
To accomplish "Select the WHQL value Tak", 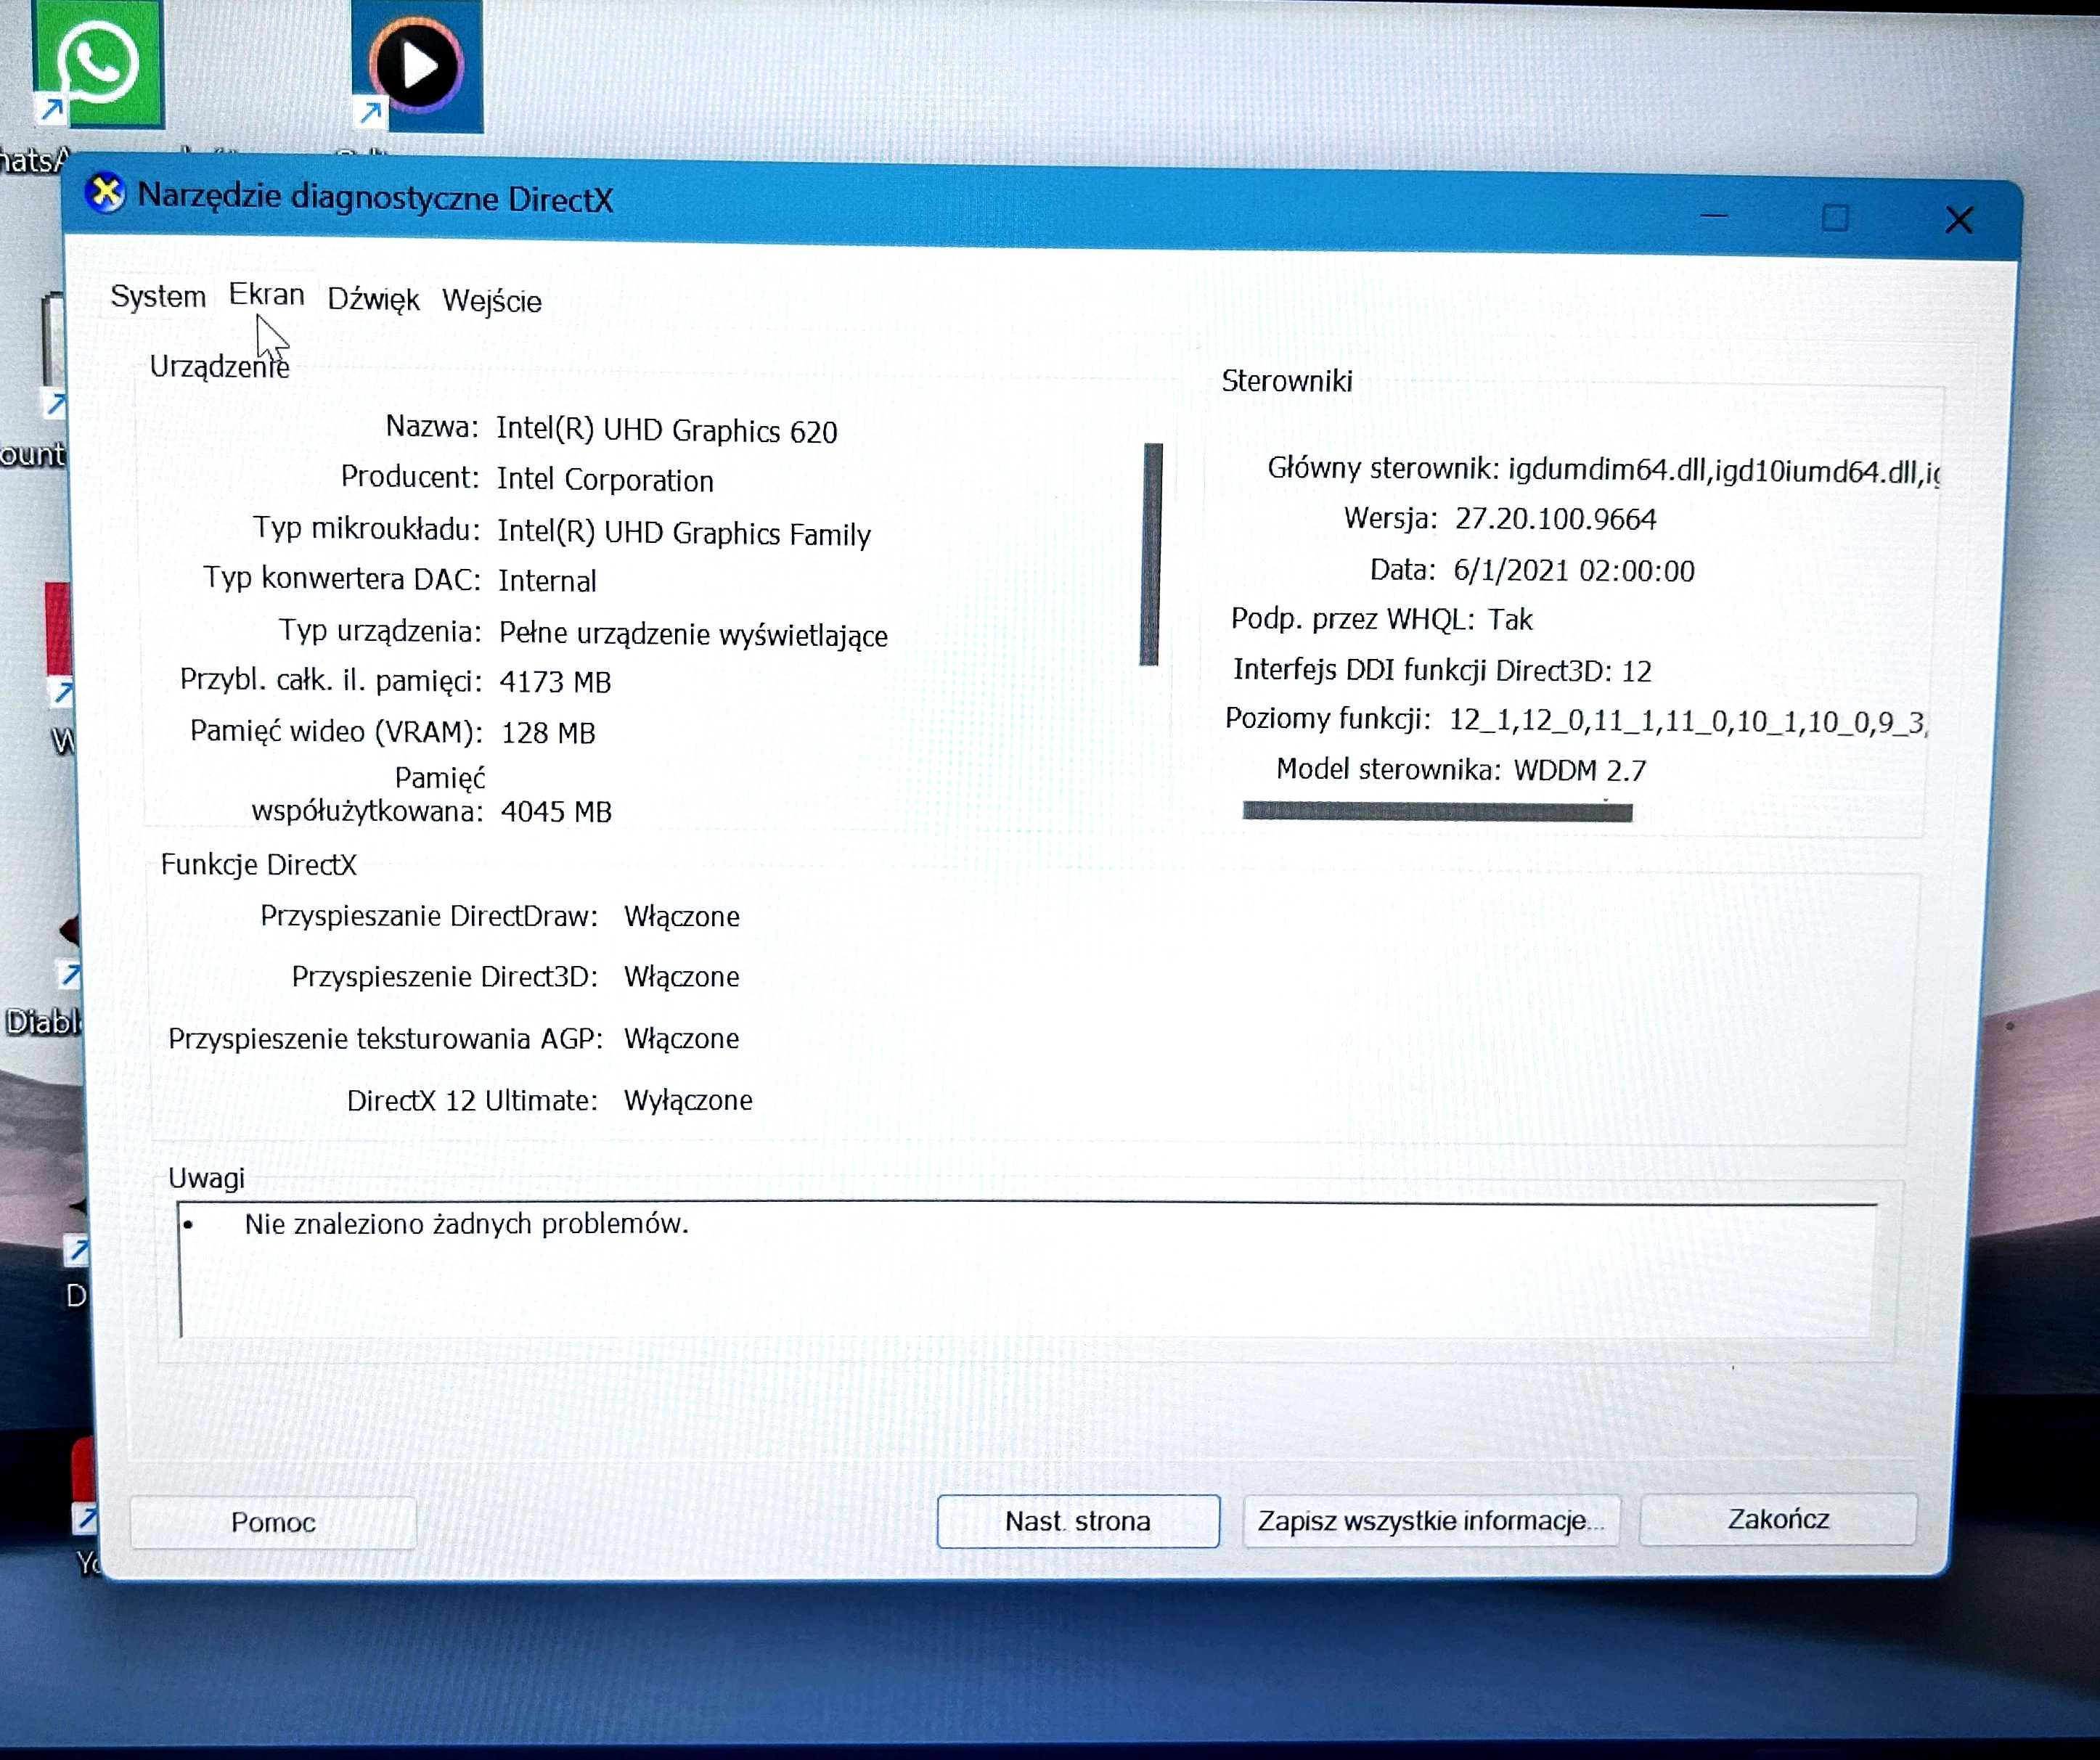I will [x=1510, y=620].
